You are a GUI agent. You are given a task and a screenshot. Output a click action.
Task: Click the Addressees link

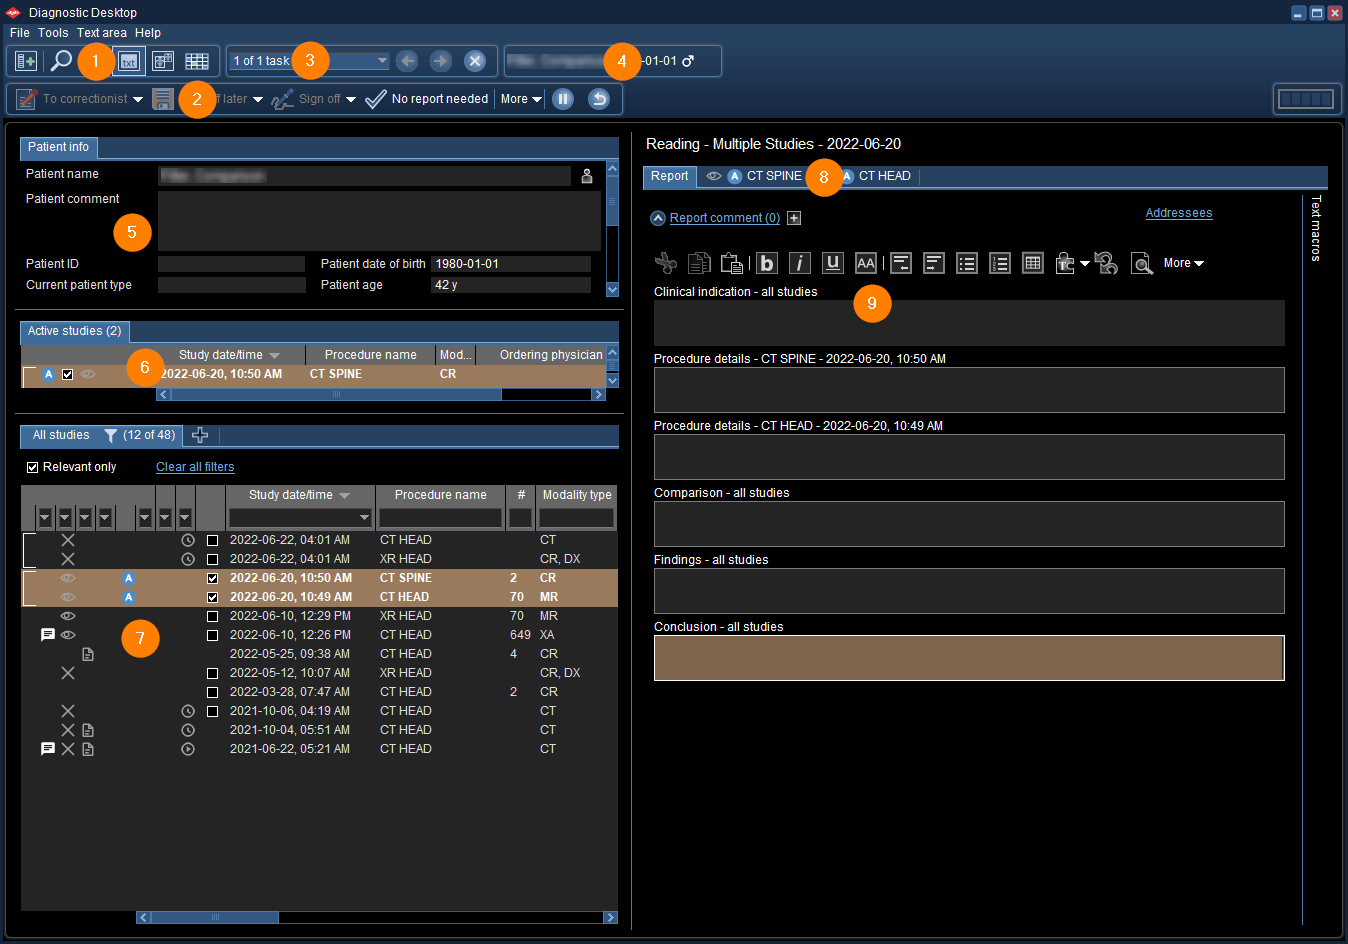[x=1178, y=213]
